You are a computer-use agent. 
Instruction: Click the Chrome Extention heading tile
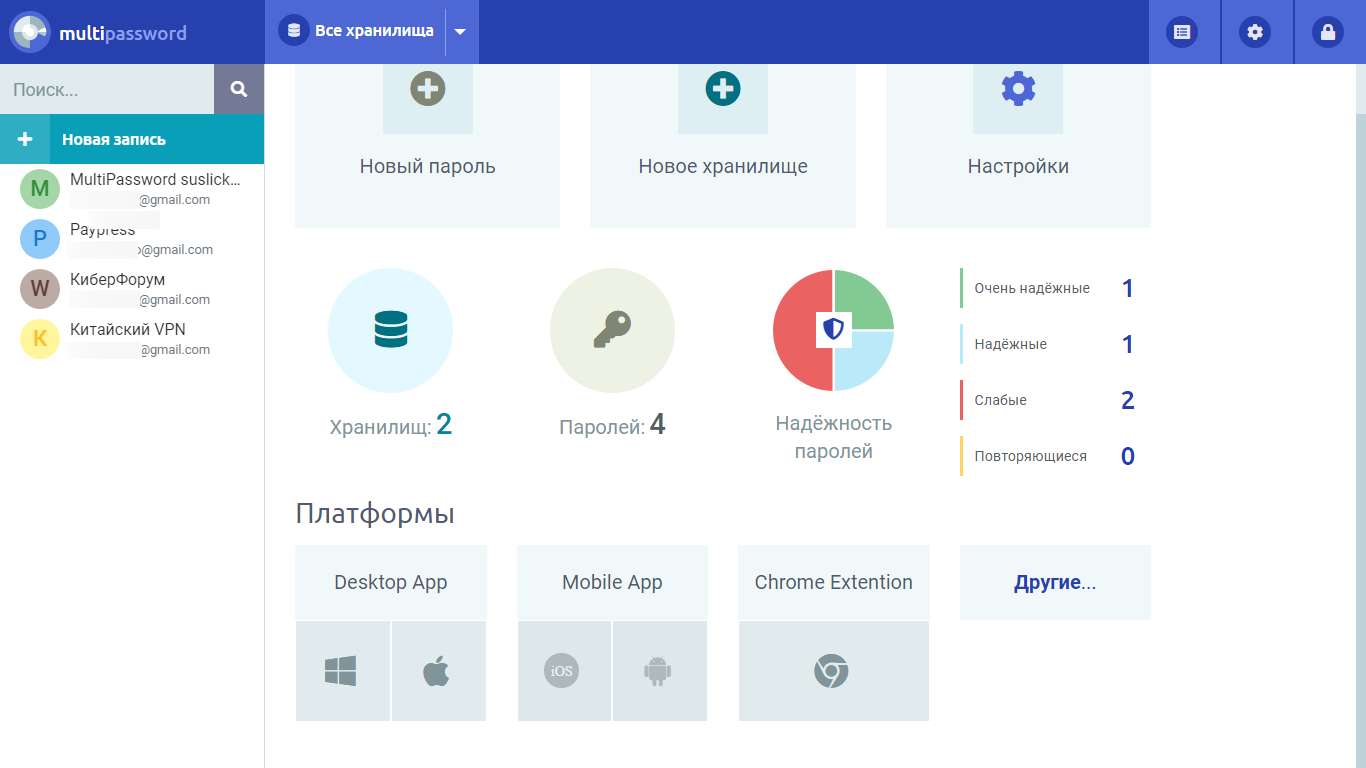click(834, 582)
